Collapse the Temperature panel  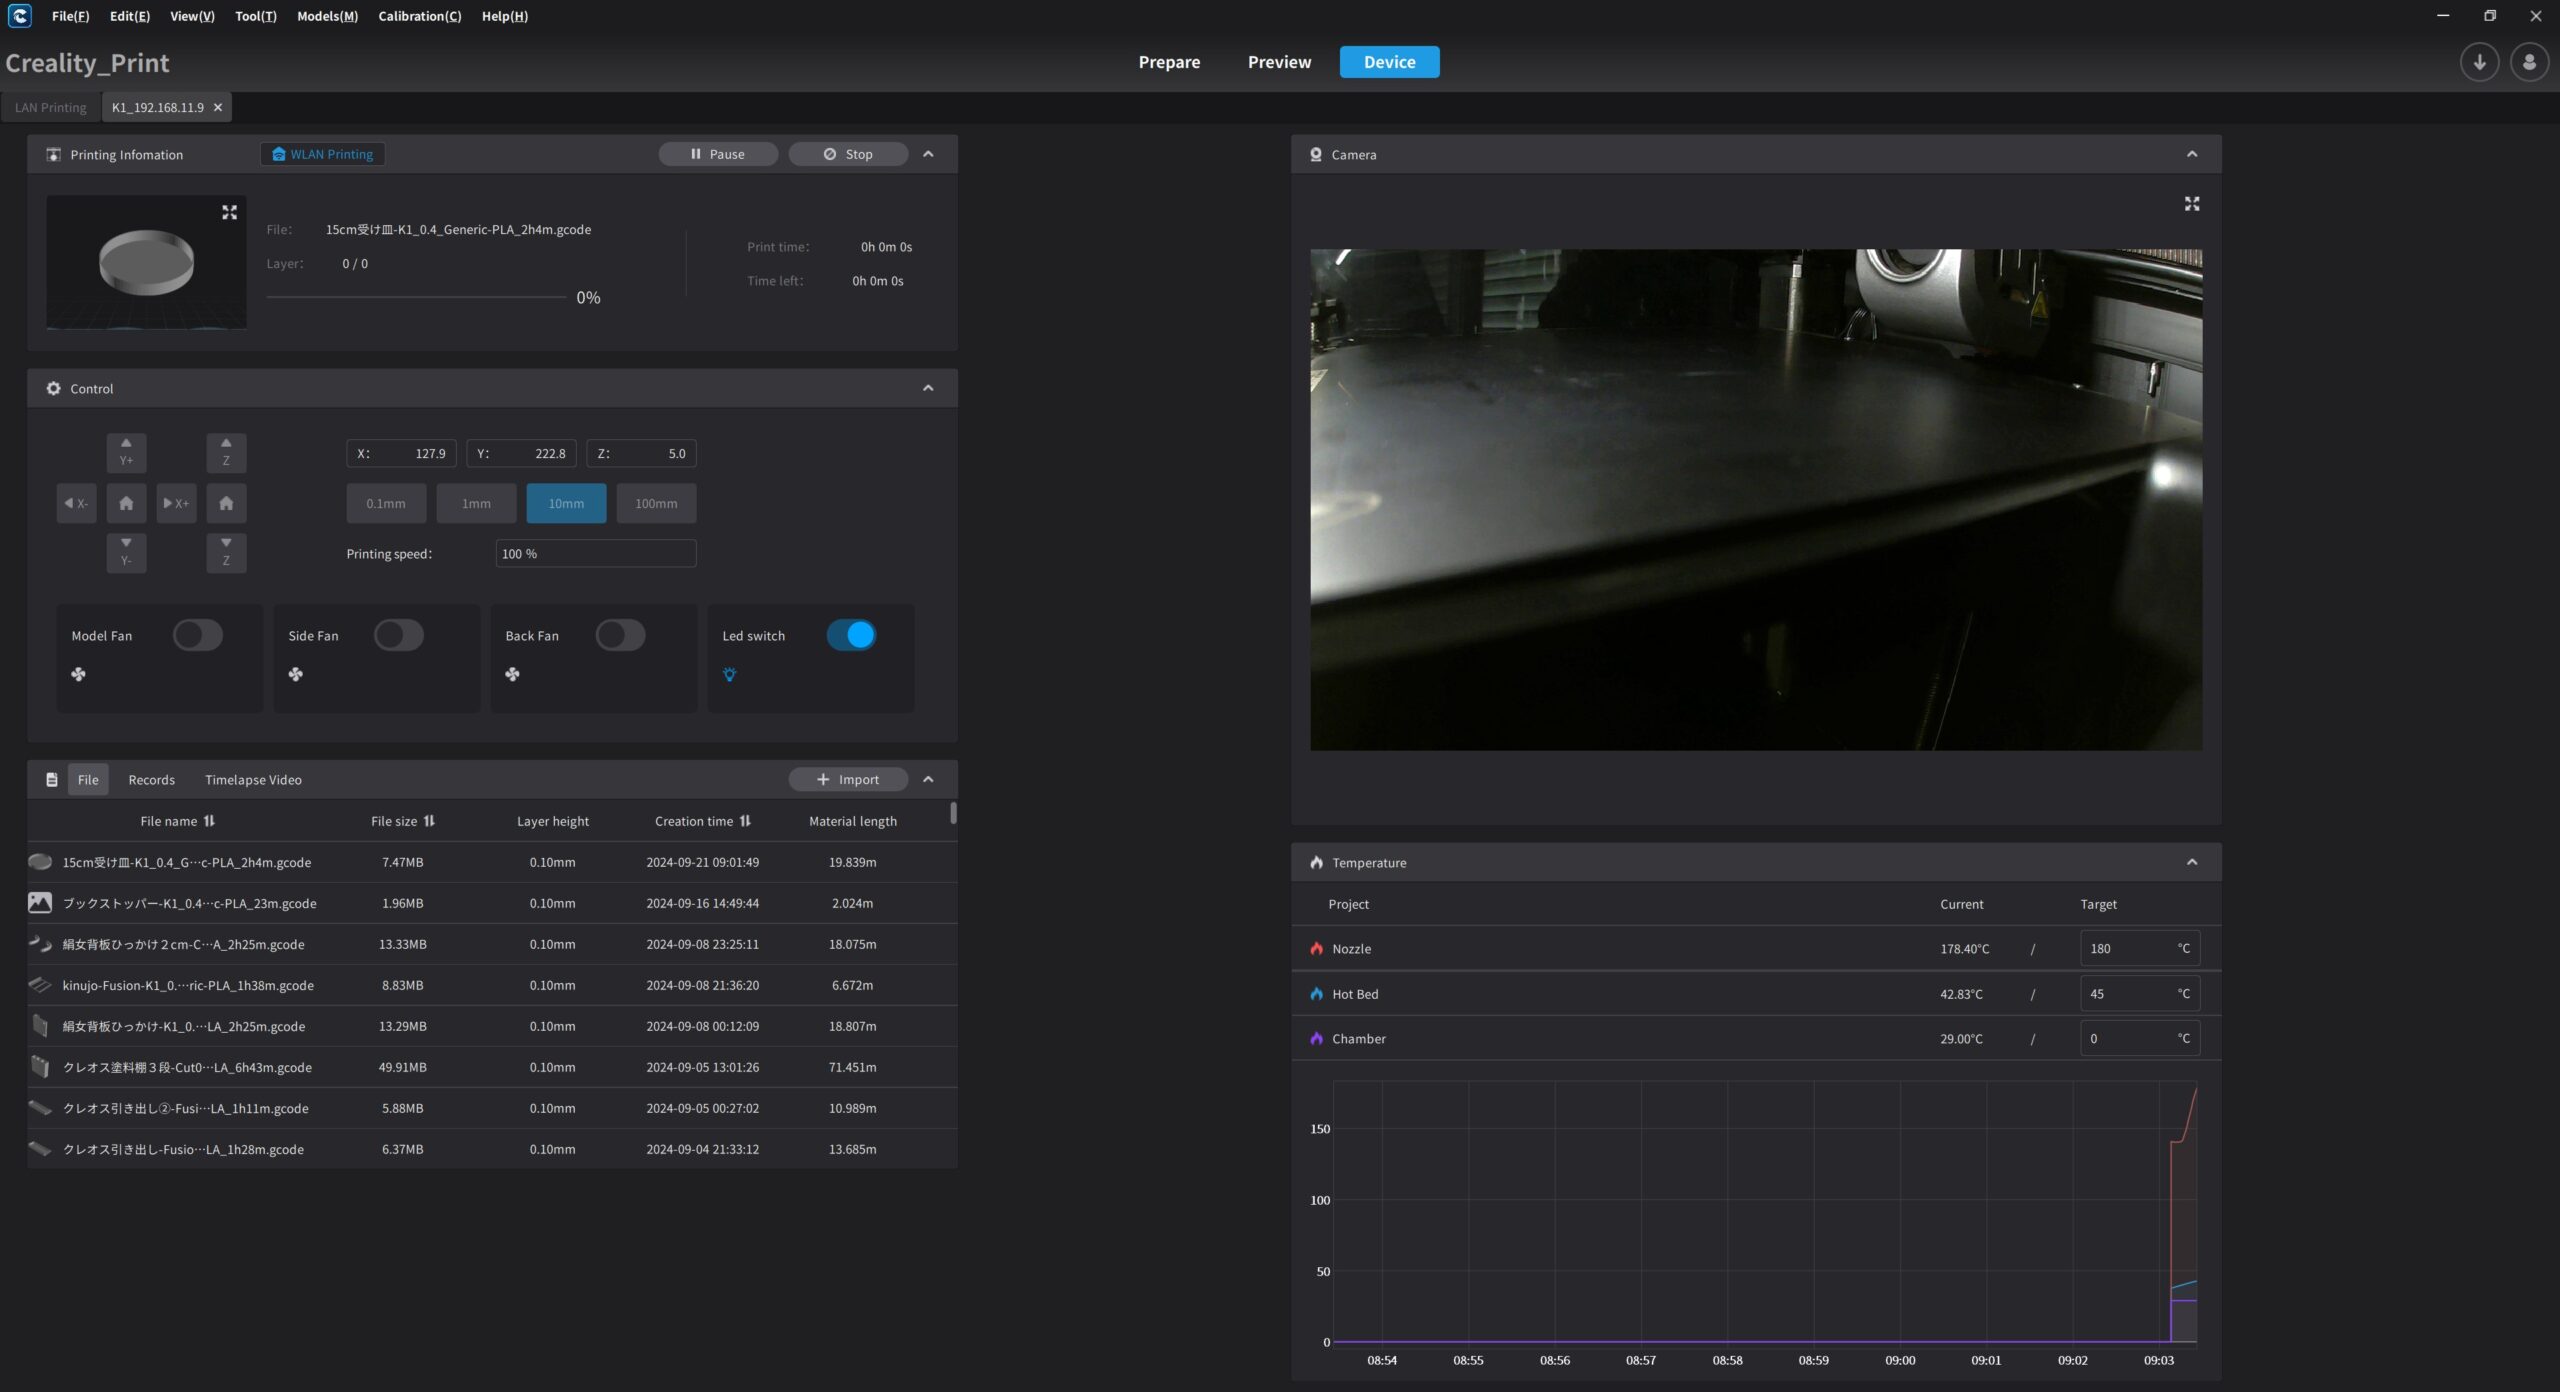(x=2192, y=862)
